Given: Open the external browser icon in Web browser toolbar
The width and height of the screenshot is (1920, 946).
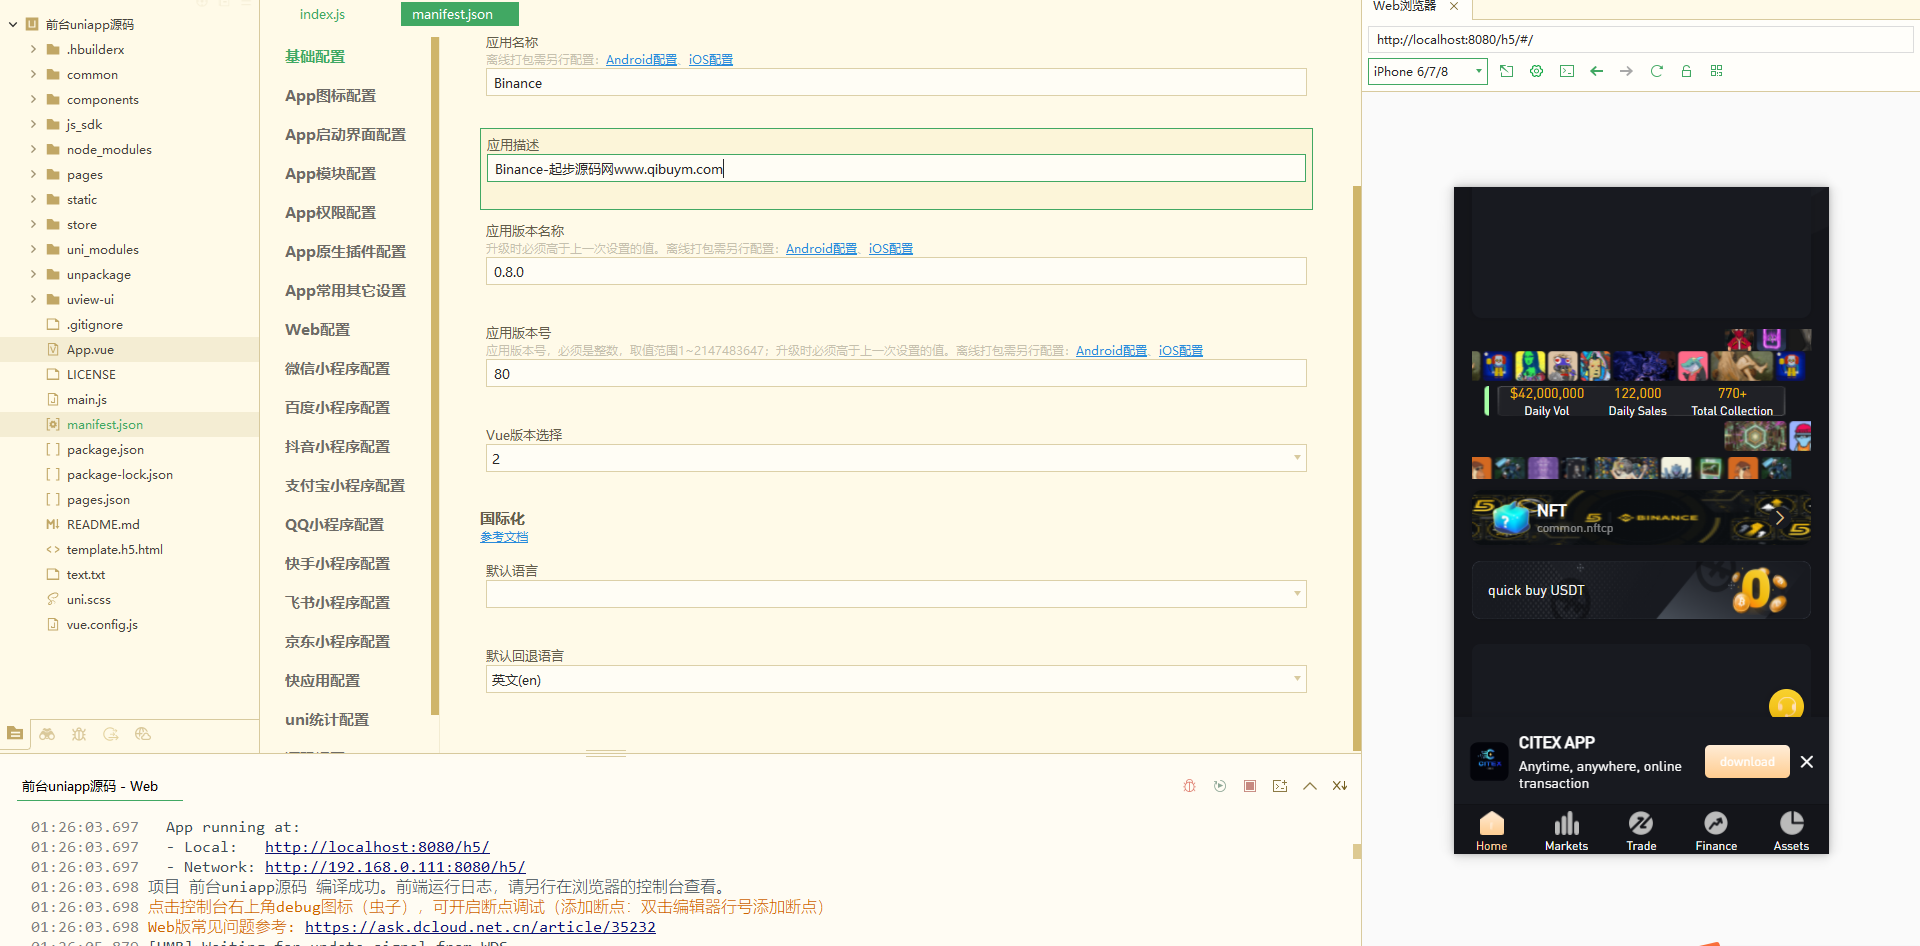Looking at the screenshot, I should (1507, 71).
